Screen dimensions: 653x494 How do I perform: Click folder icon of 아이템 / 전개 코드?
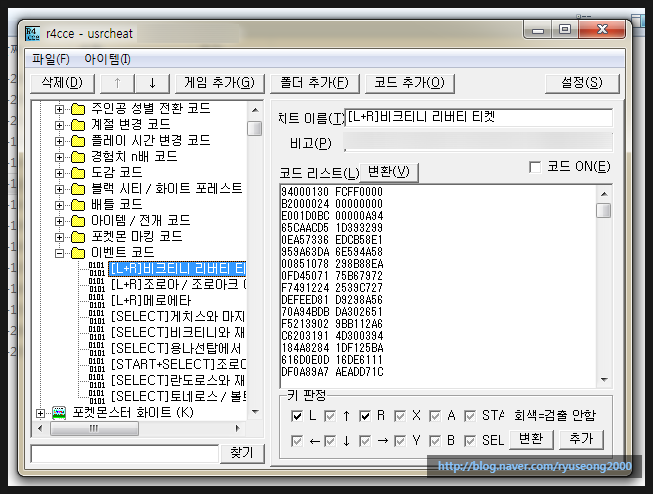point(78,221)
